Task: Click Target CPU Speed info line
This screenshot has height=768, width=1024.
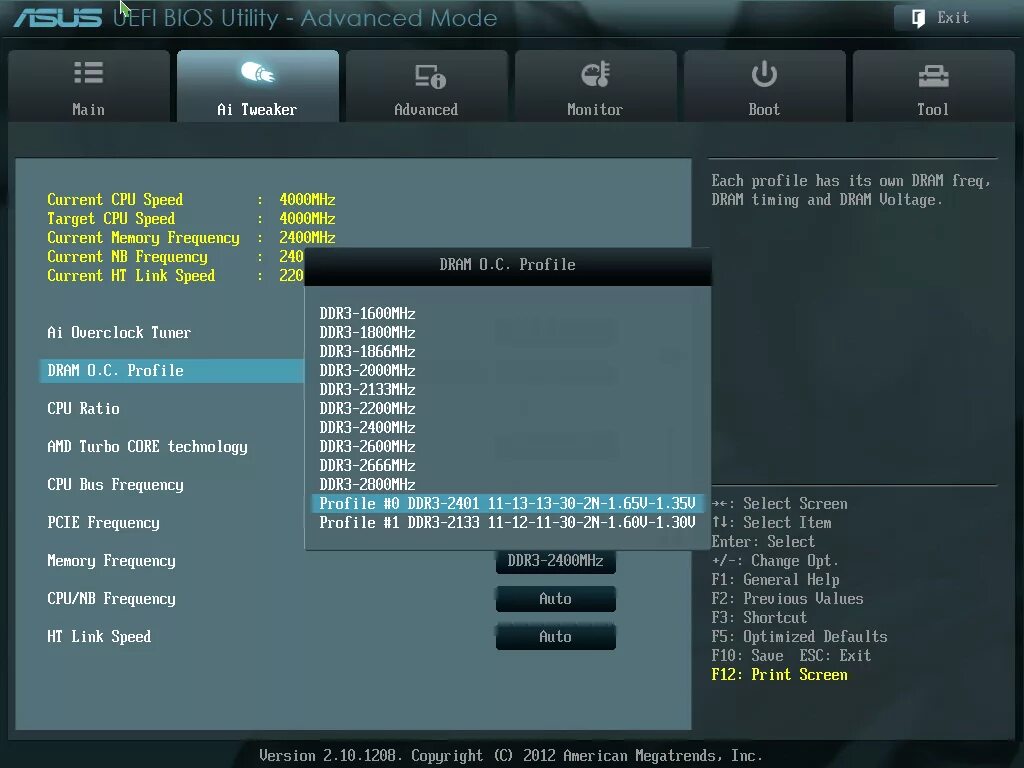Action: 191,218
